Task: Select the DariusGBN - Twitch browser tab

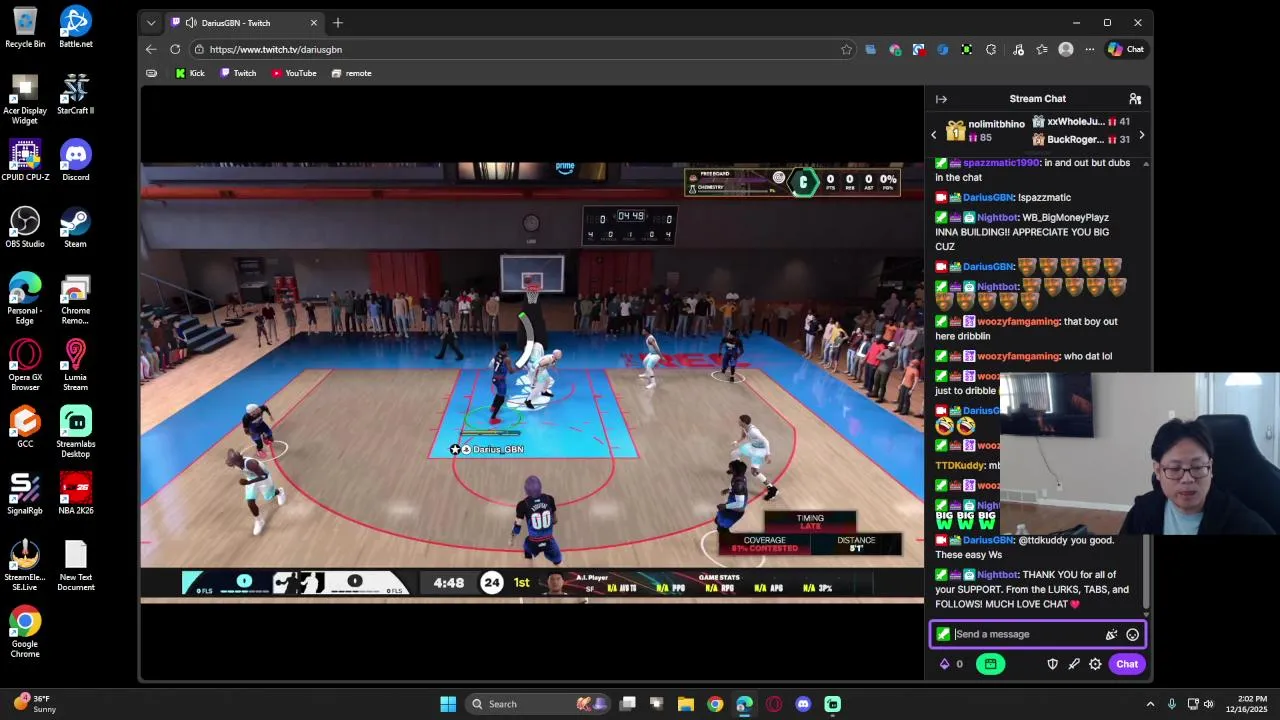Action: coord(243,22)
